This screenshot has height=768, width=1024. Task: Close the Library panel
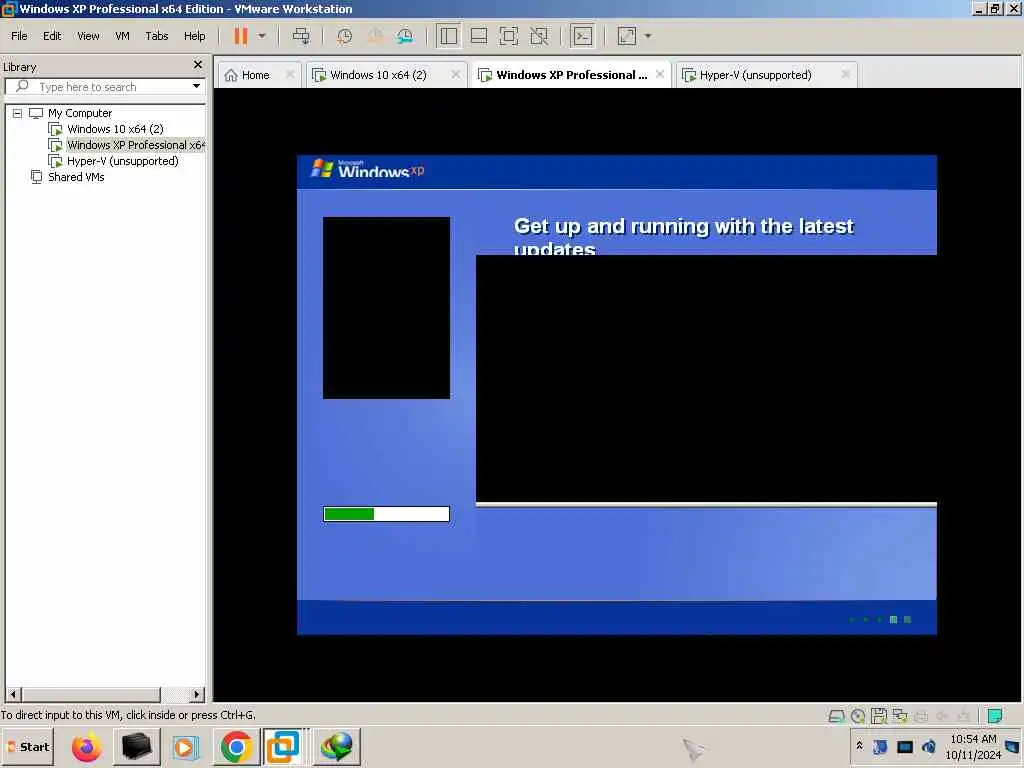click(x=198, y=65)
